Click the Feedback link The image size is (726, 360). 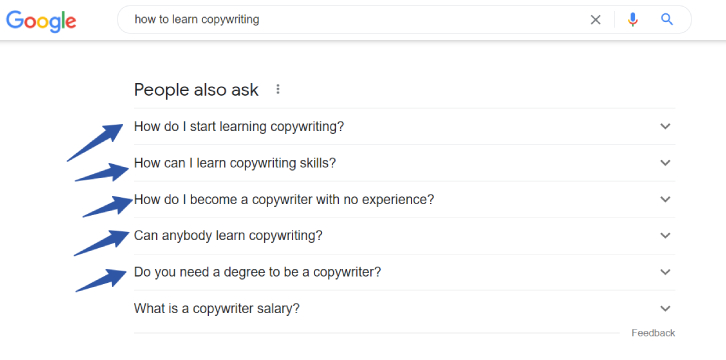653,333
